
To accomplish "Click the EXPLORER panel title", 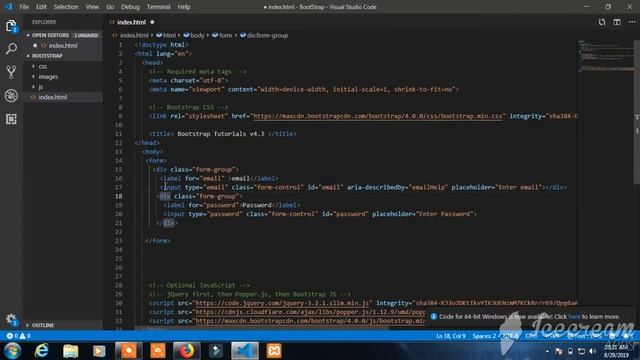I will tap(44, 22).
